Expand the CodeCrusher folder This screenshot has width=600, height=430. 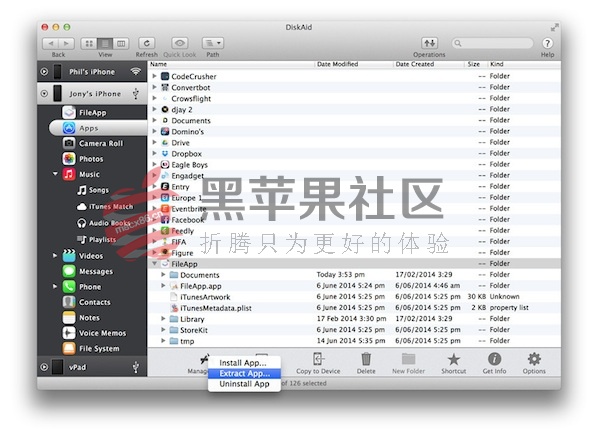click(x=154, y=76)
